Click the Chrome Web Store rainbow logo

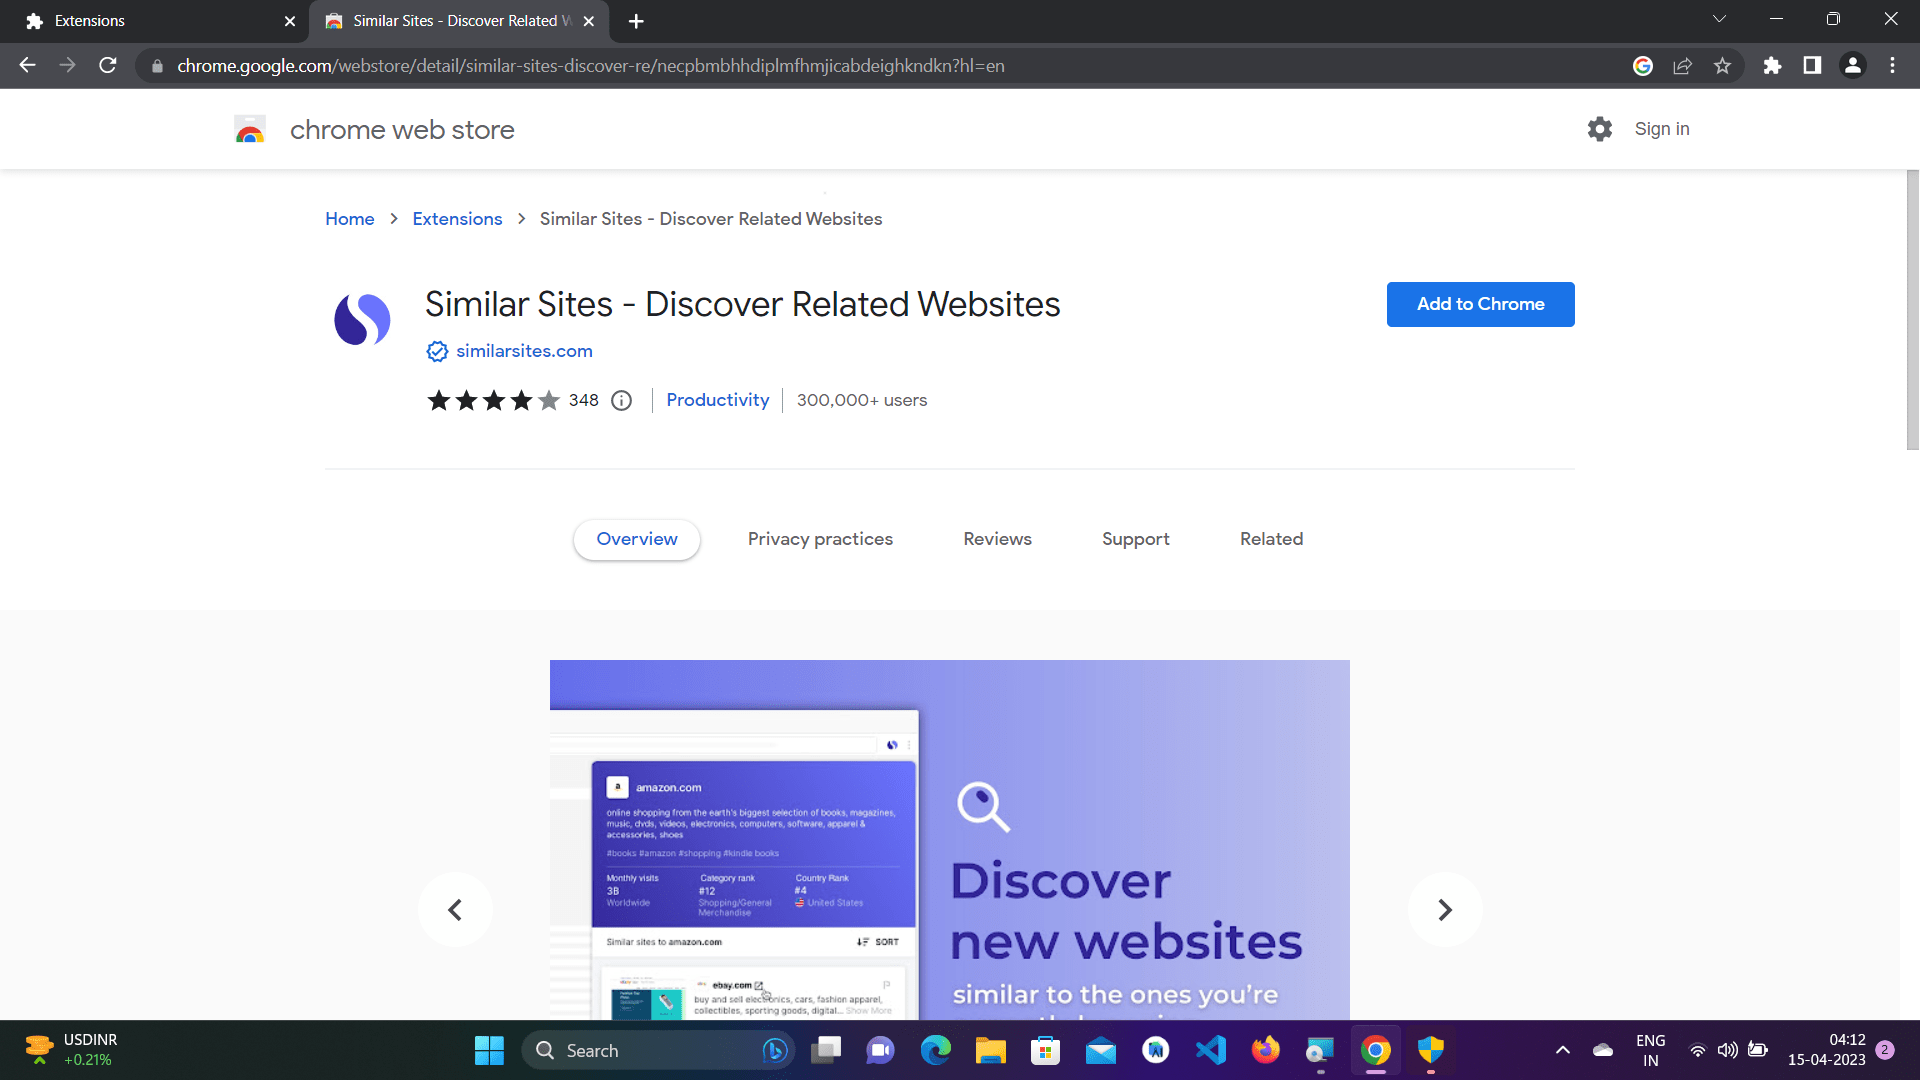point(250,130)
